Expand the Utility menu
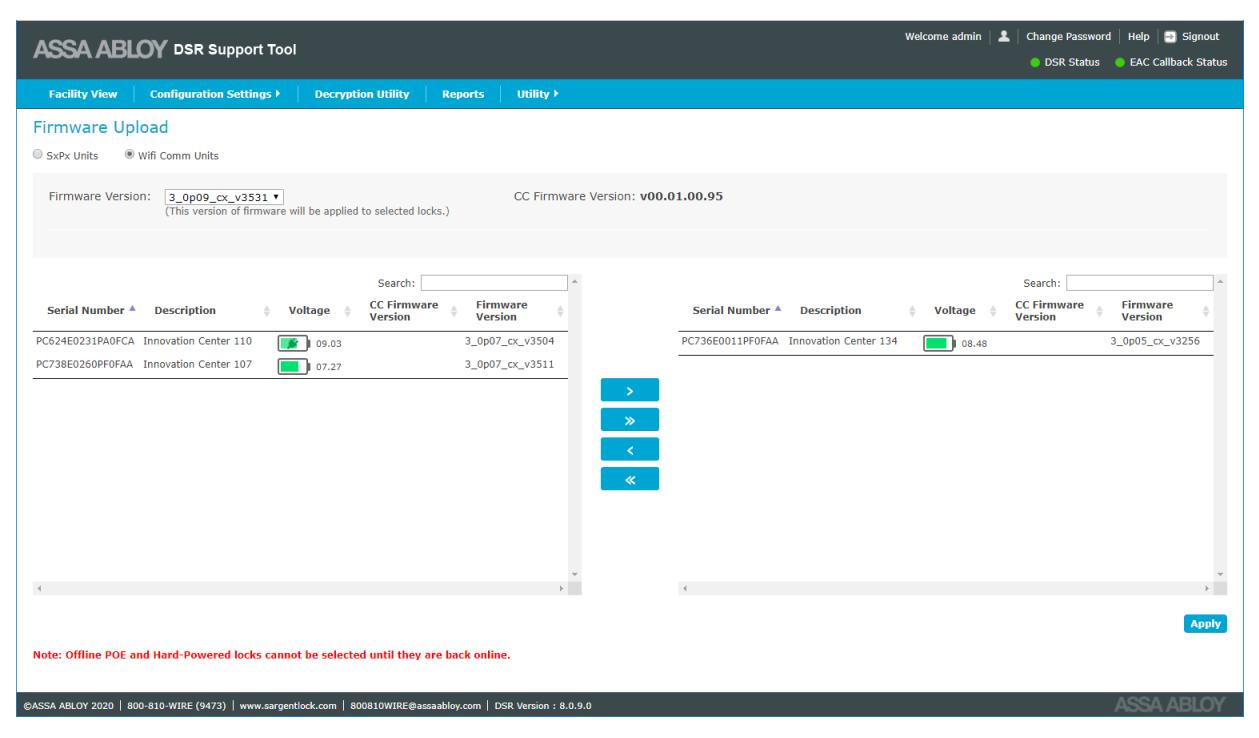Image resolution: width=1259 pixels, height=738 pixels. 536,94
